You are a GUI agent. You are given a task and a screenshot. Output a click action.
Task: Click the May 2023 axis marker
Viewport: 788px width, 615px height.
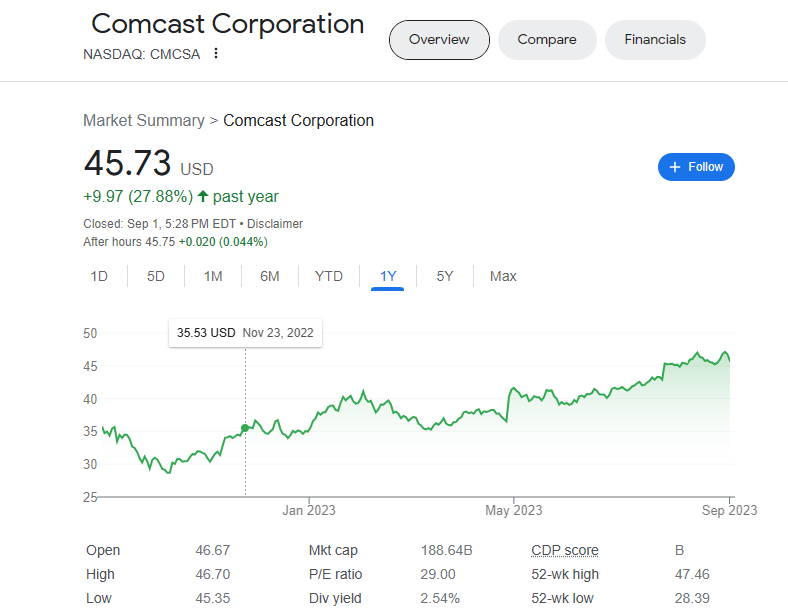pyautogui.click(x=514, y=510)
